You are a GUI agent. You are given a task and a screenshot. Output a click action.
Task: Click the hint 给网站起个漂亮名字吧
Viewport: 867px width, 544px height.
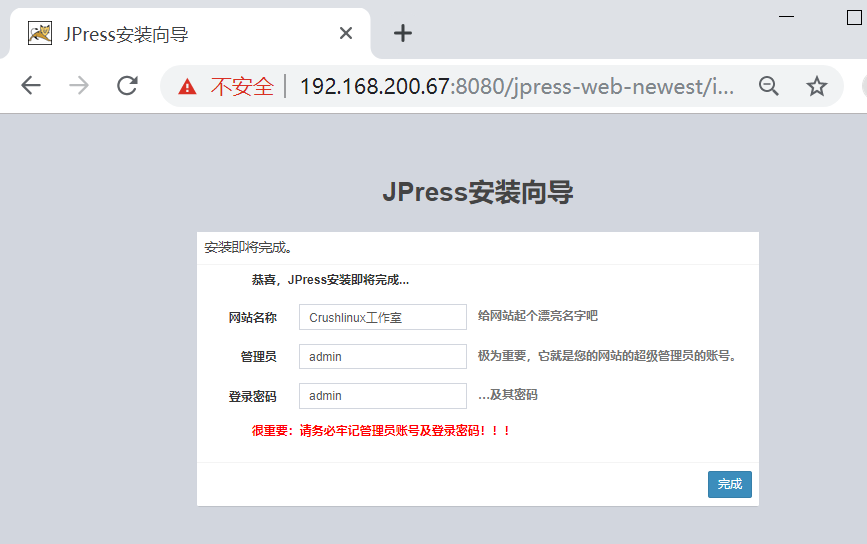tap(537, 316)
